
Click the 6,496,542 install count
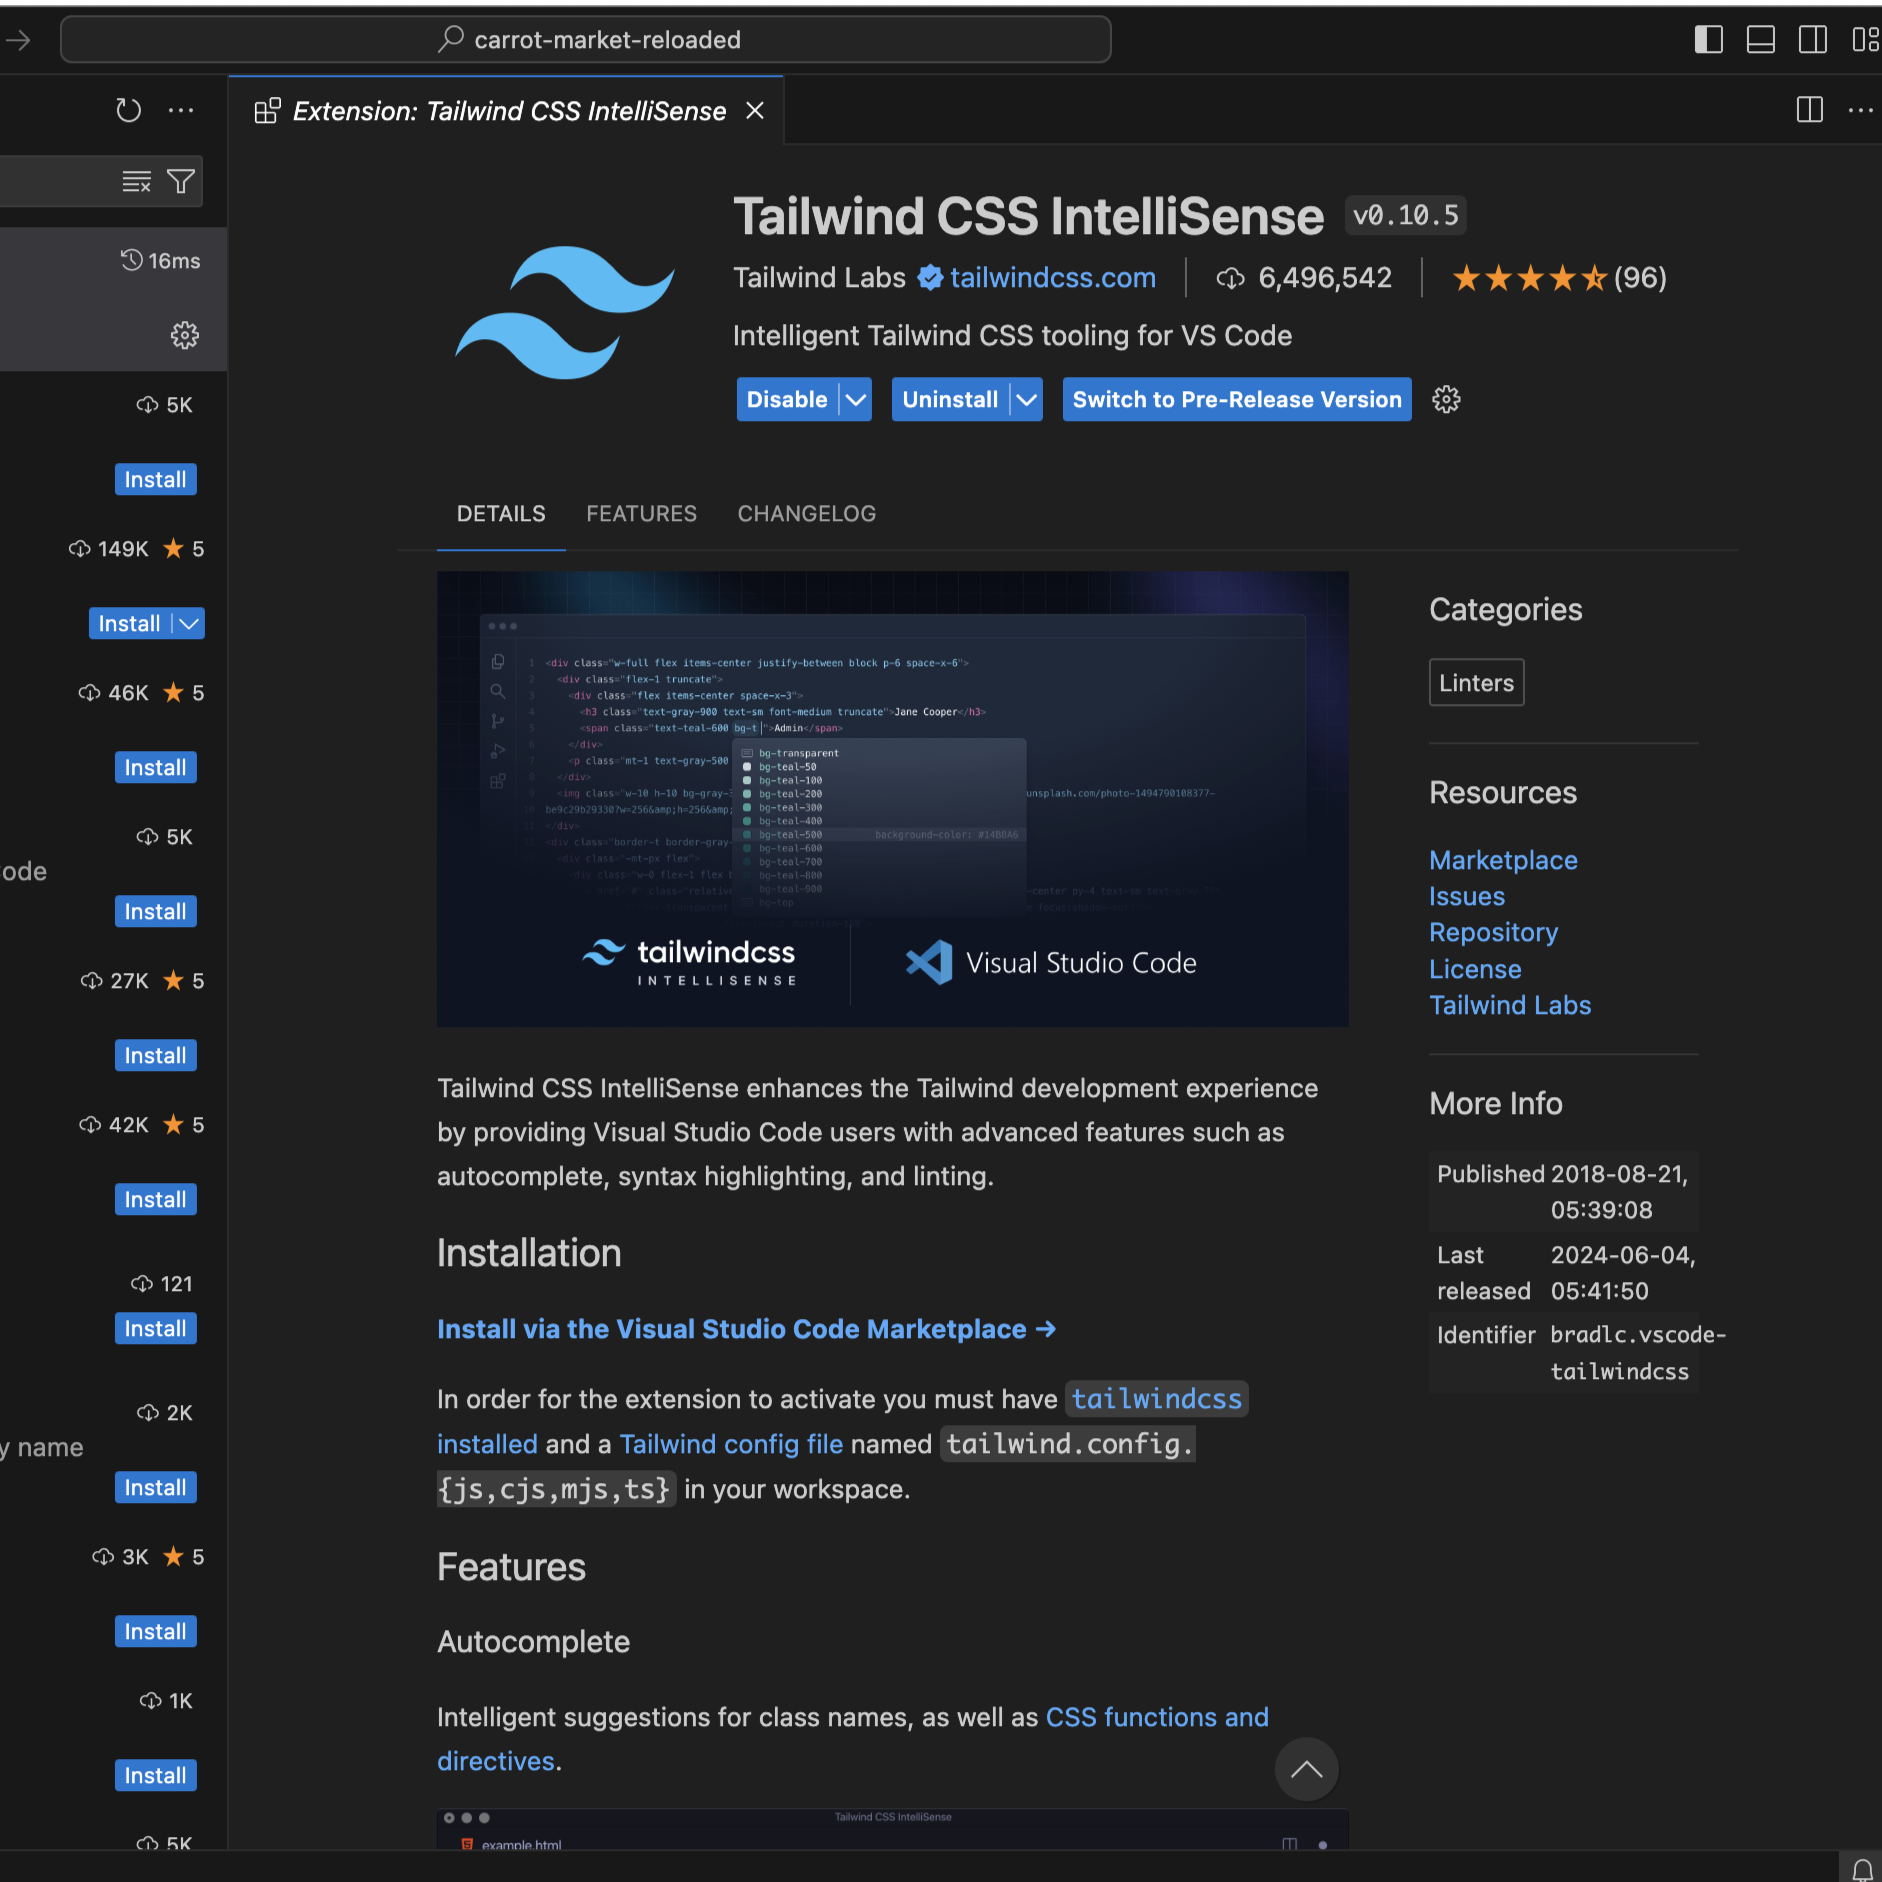(1304, 278)
